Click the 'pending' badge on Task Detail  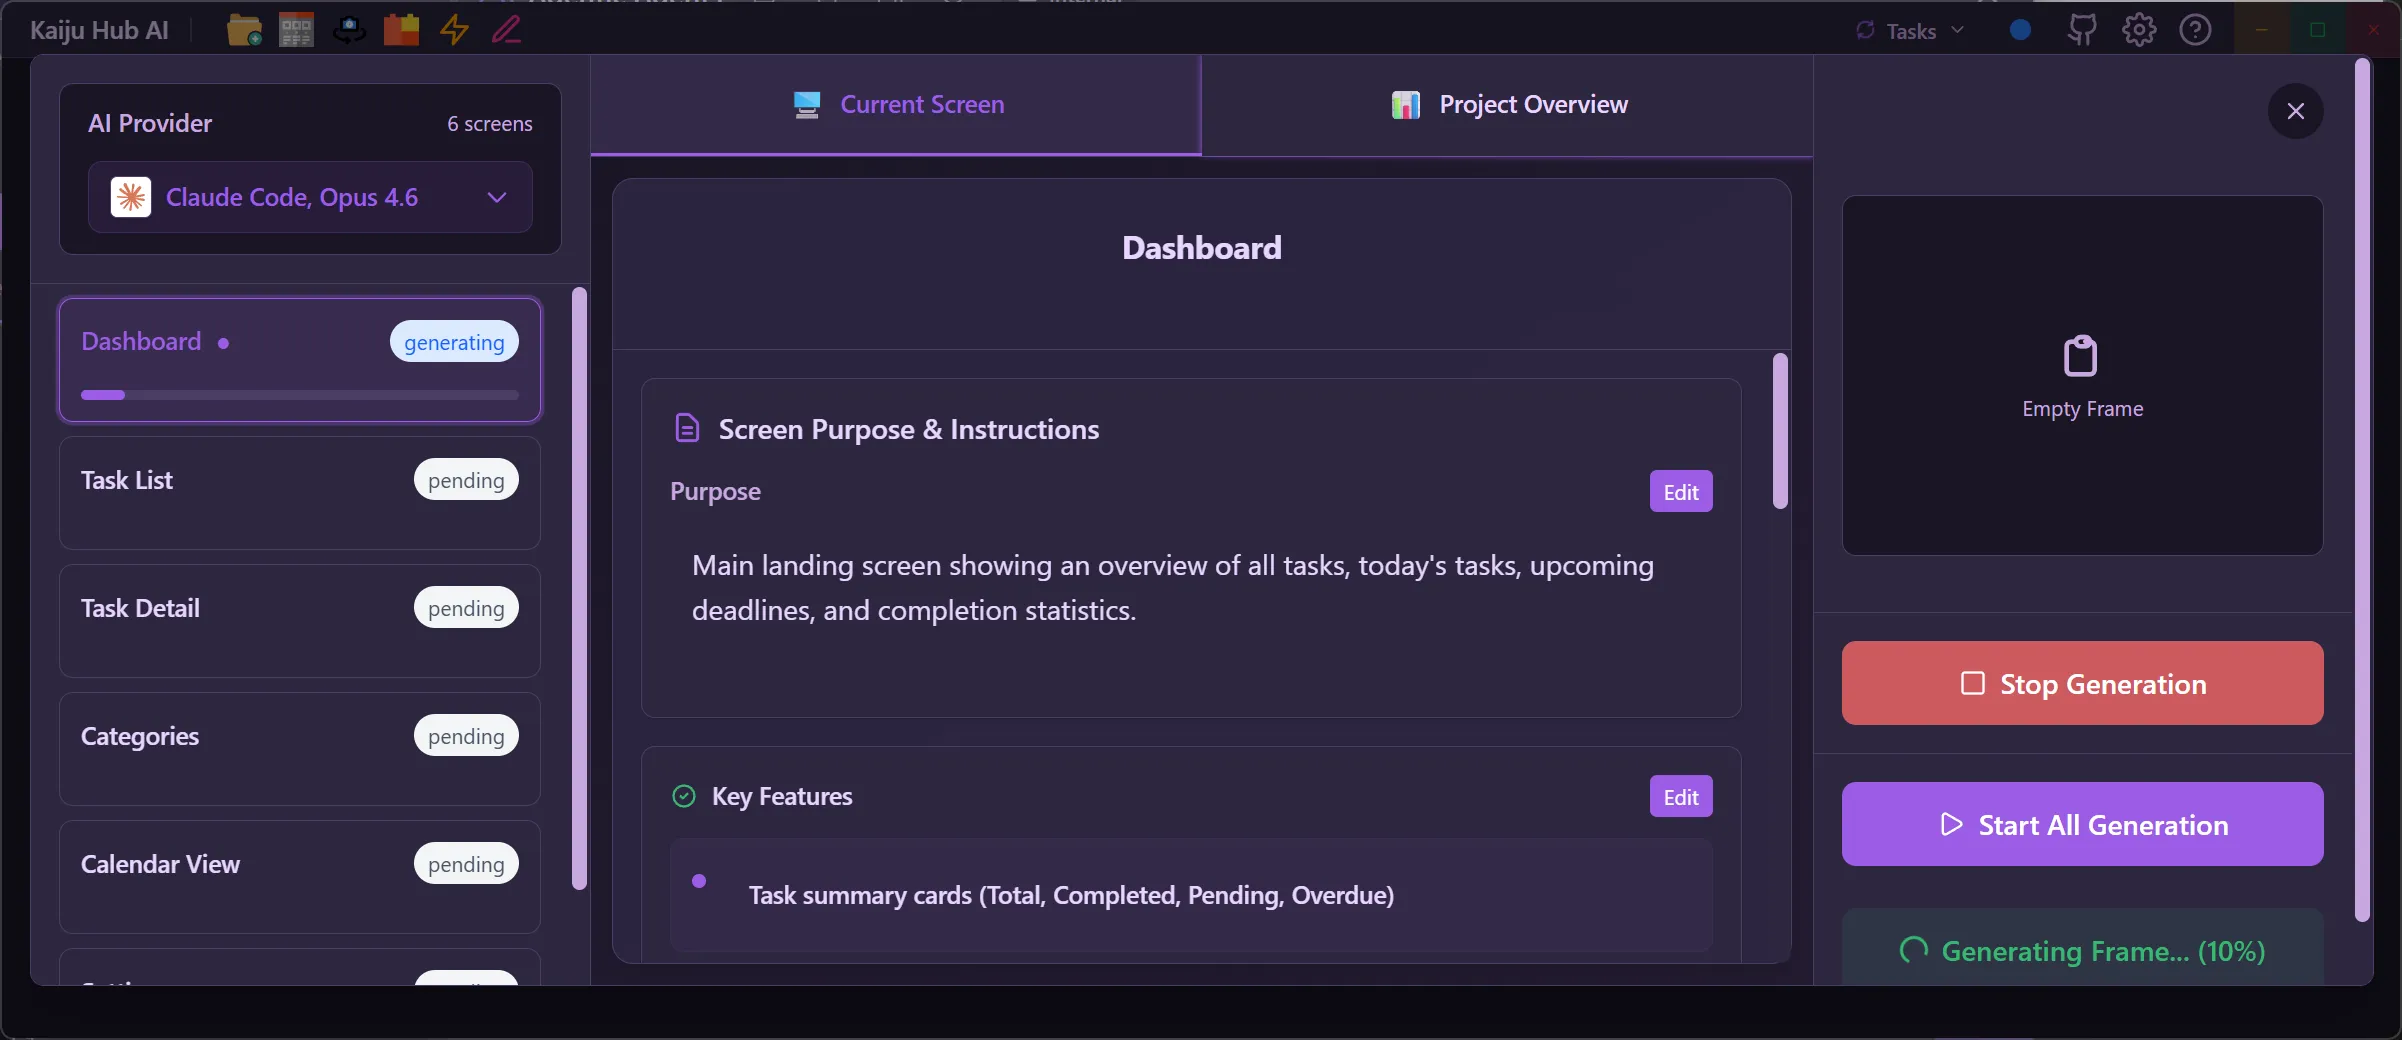466,608
